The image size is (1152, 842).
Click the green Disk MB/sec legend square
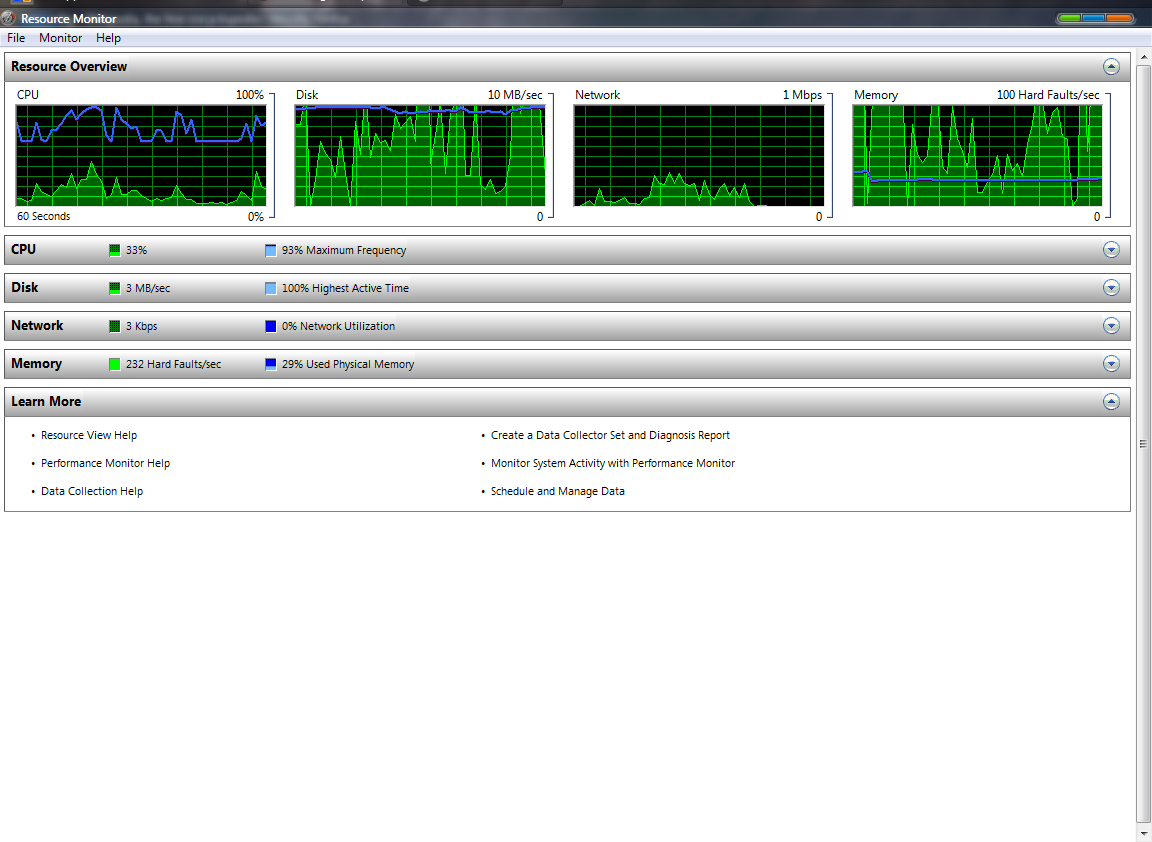click(113, 287)
